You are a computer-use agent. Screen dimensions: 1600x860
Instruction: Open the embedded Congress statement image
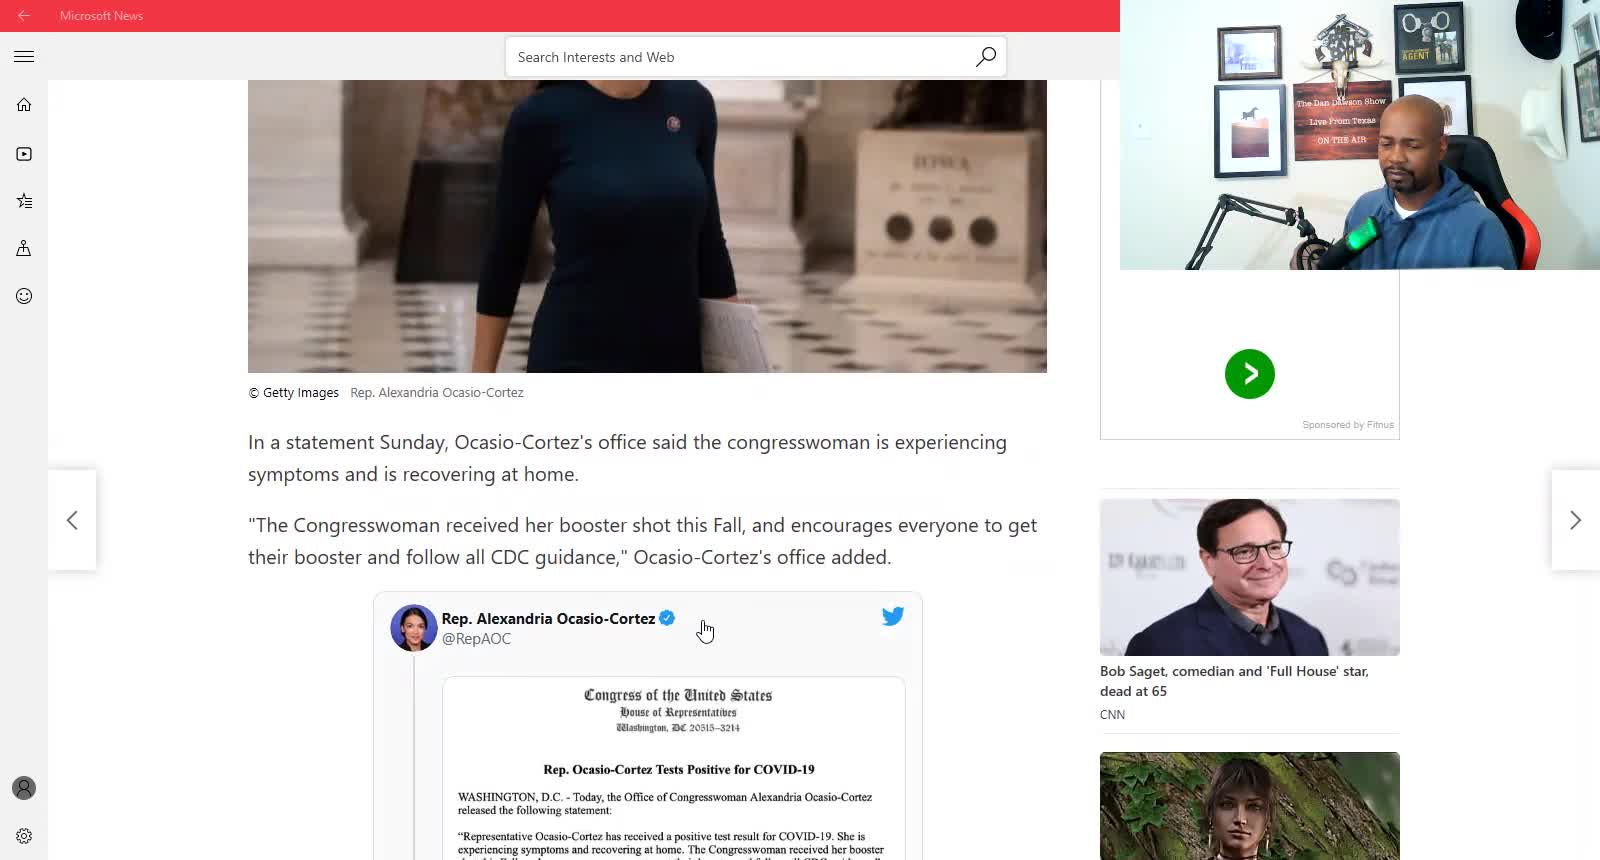(674, 768)
